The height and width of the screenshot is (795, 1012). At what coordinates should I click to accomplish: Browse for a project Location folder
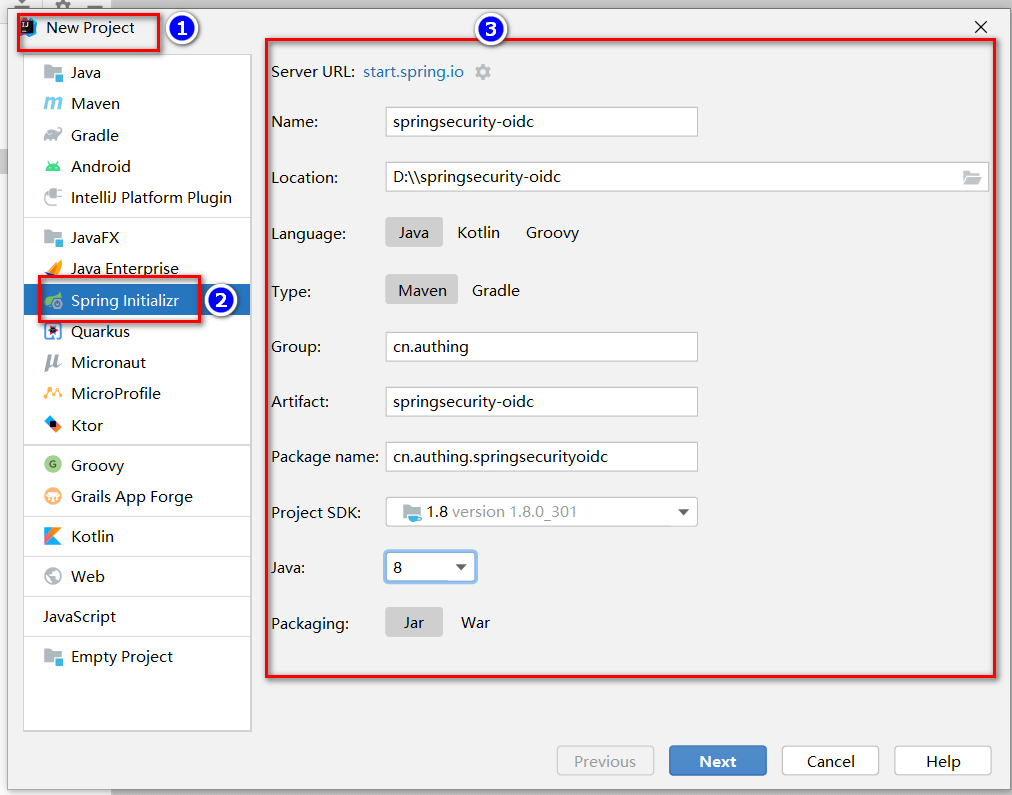tap(971, 177)
